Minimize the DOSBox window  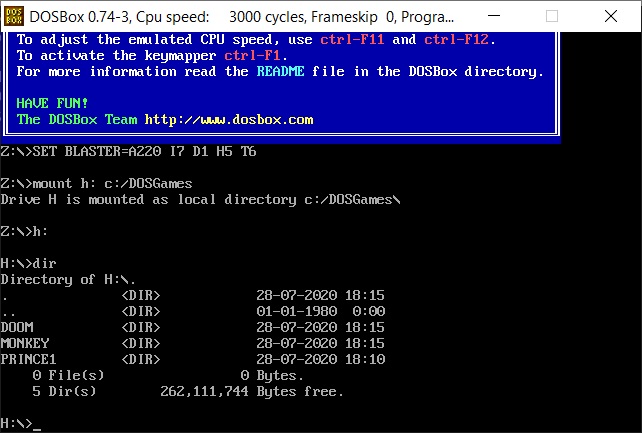tap(494, 16)
